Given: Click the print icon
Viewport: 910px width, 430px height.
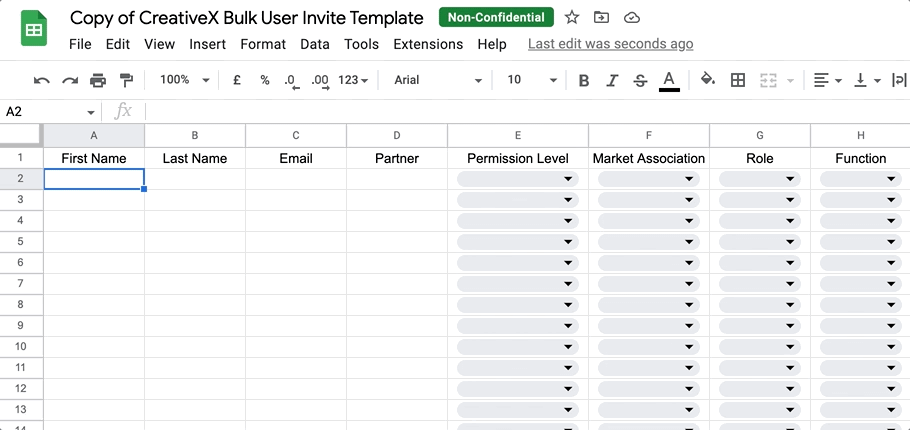Looking at the screenshot, I should pyautogui.click(x=98, y=80).
